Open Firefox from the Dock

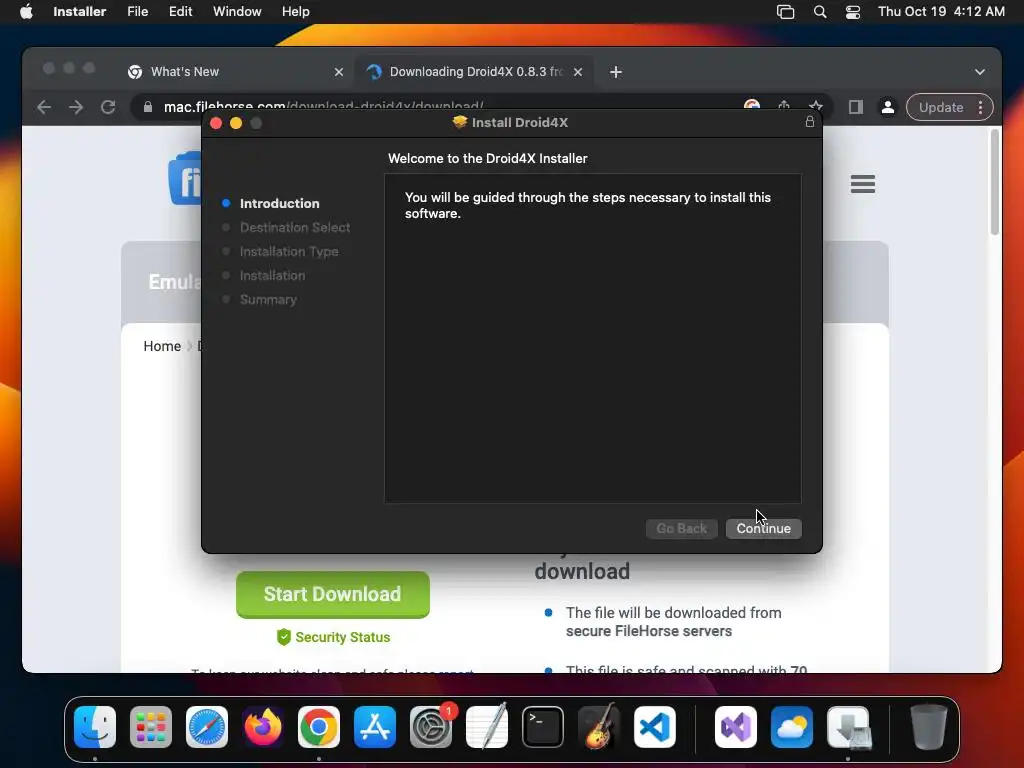[x=263, y=727]
